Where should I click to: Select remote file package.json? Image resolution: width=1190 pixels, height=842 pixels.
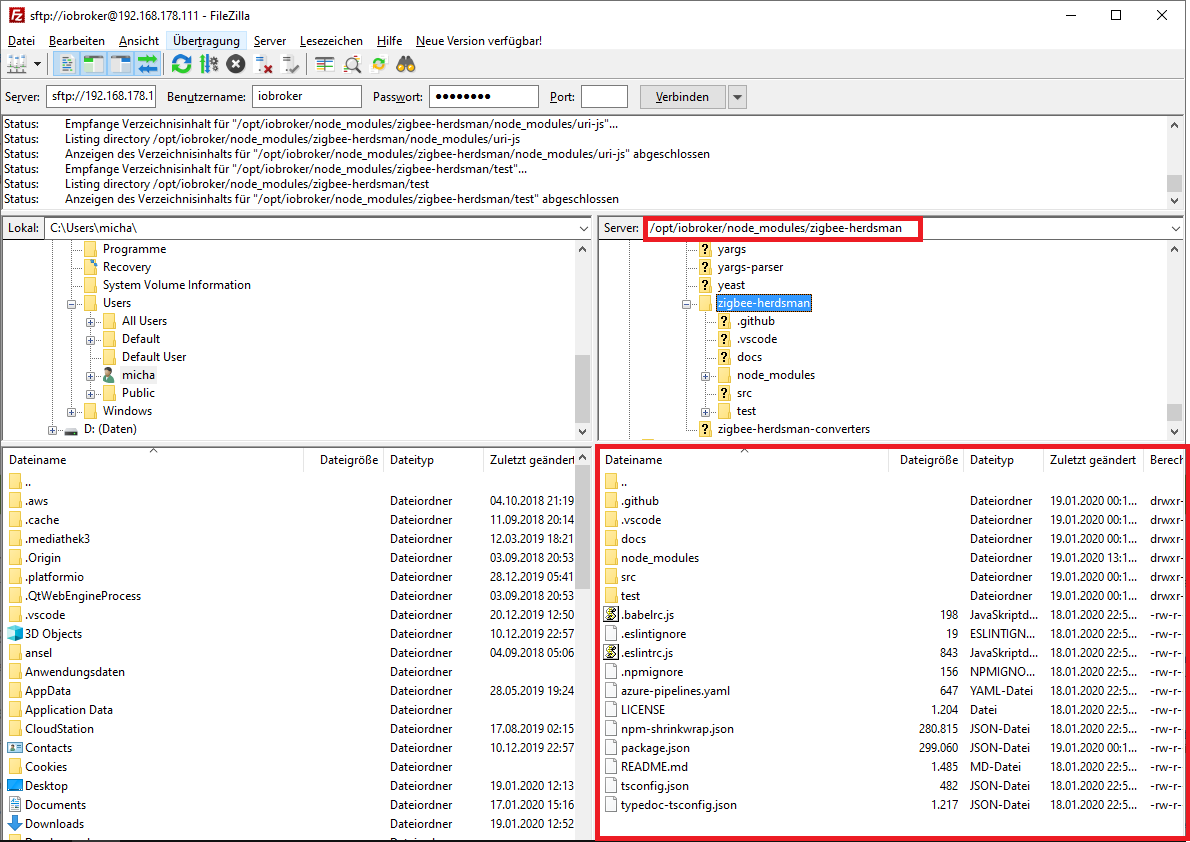point(655,748)
